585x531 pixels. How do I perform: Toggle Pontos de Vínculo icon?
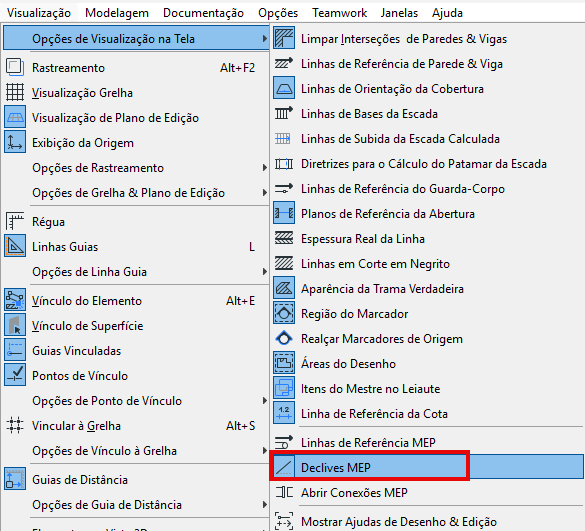(15, 375)
